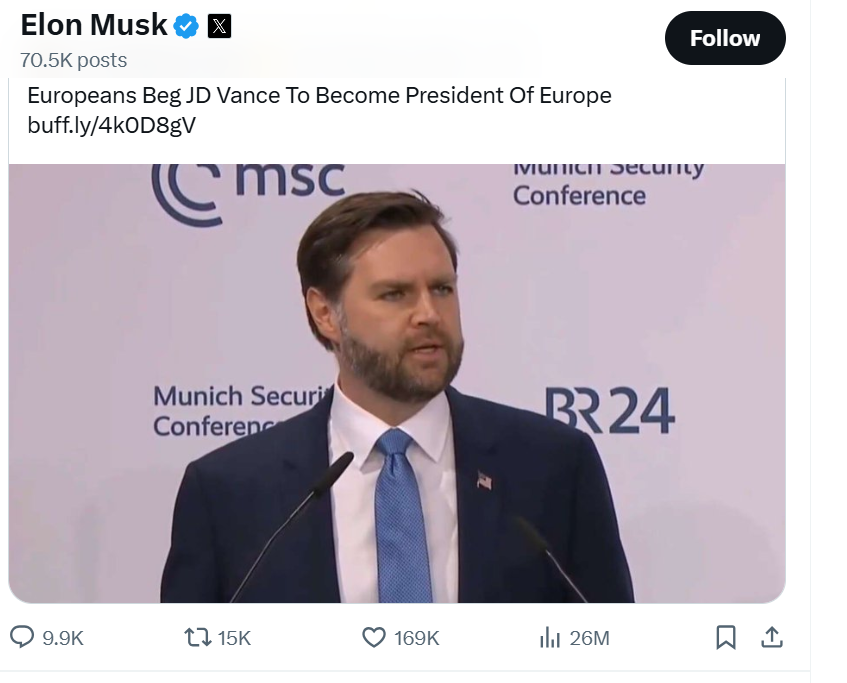Click the msc logo in the video

pos(250,185)
